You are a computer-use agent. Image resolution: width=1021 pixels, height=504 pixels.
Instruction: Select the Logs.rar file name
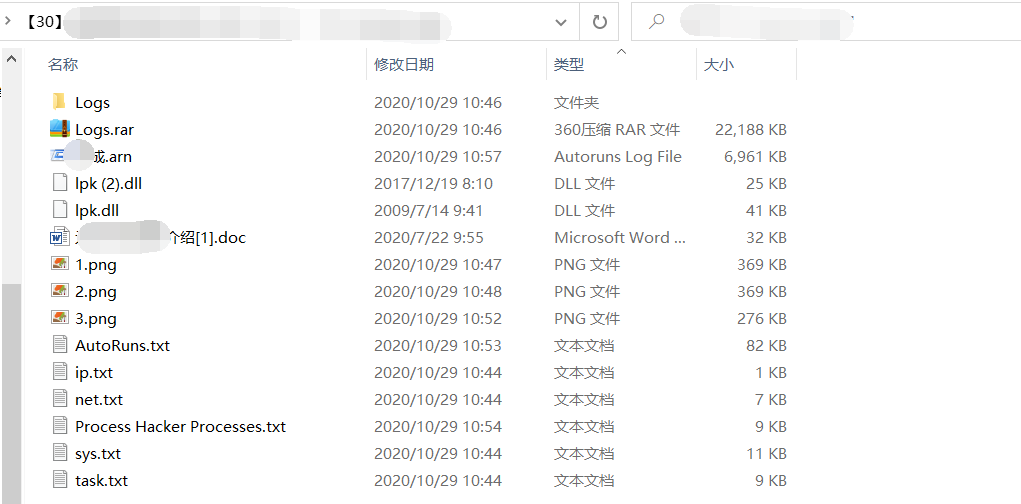(104, 129)
